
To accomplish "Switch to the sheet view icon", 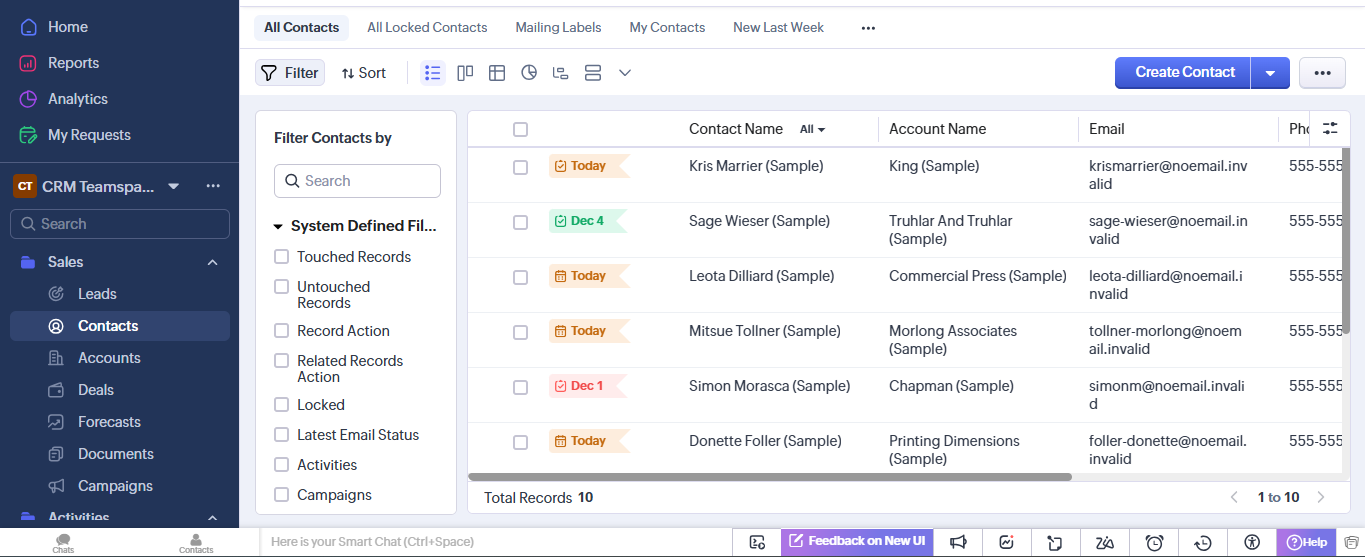I will [497, 73].
